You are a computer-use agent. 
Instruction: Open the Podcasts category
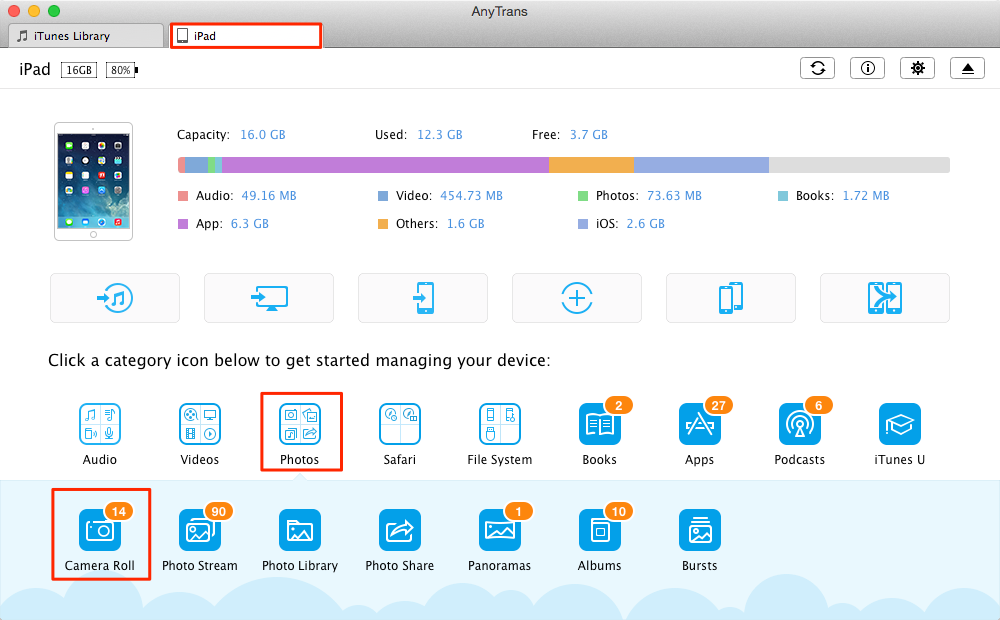(800, 434)
